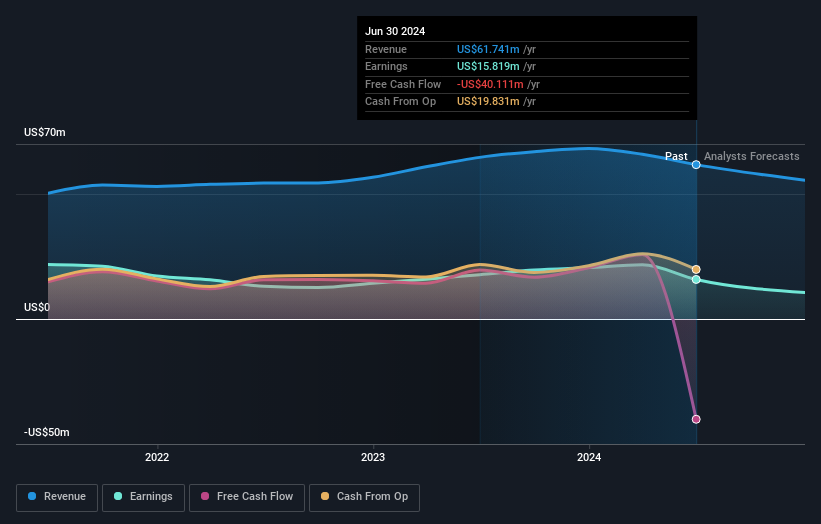821x524 pixels.
Task: Click the 2024 x-axis label
Action: tap(589, 457)
